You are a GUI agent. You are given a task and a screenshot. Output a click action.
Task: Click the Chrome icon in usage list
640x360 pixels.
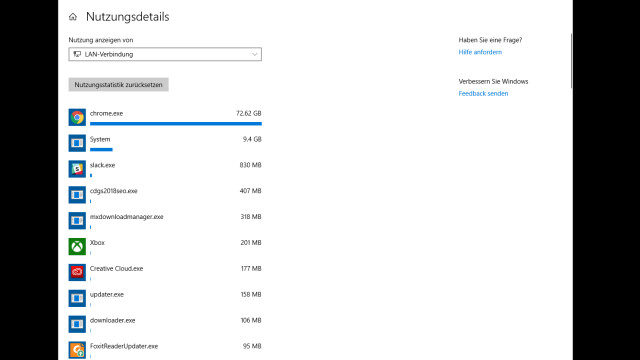tap(77, 118)
